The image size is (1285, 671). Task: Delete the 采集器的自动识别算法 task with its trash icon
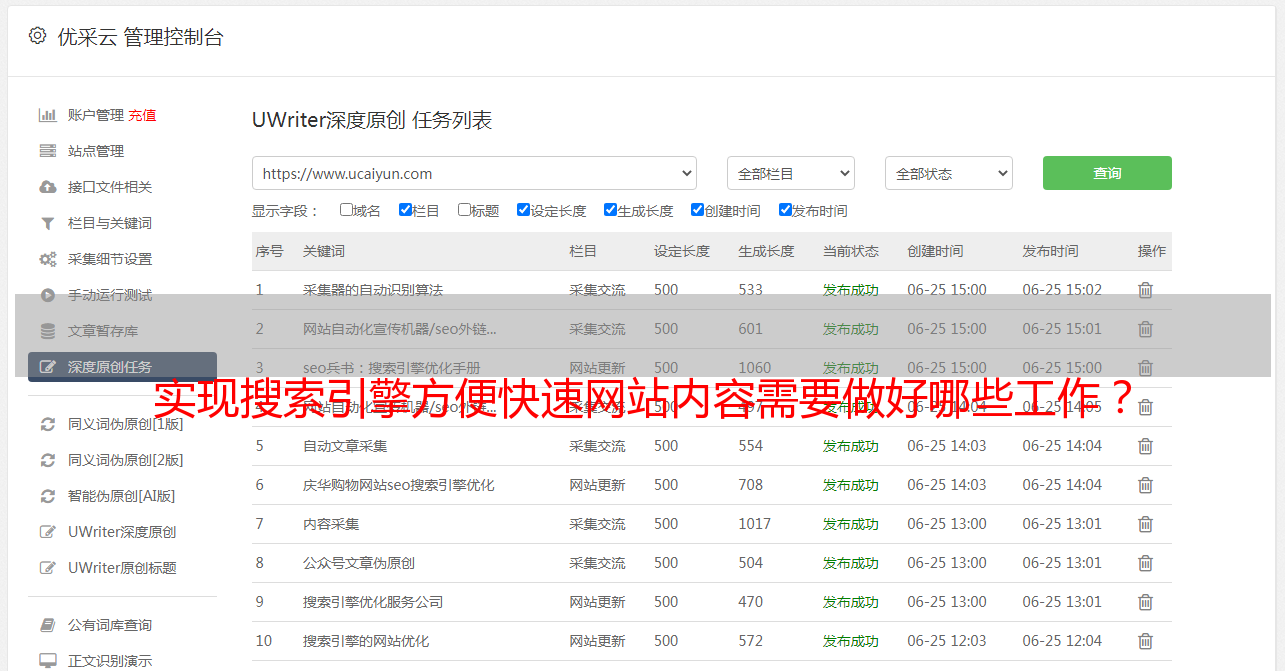point(1146,290)
